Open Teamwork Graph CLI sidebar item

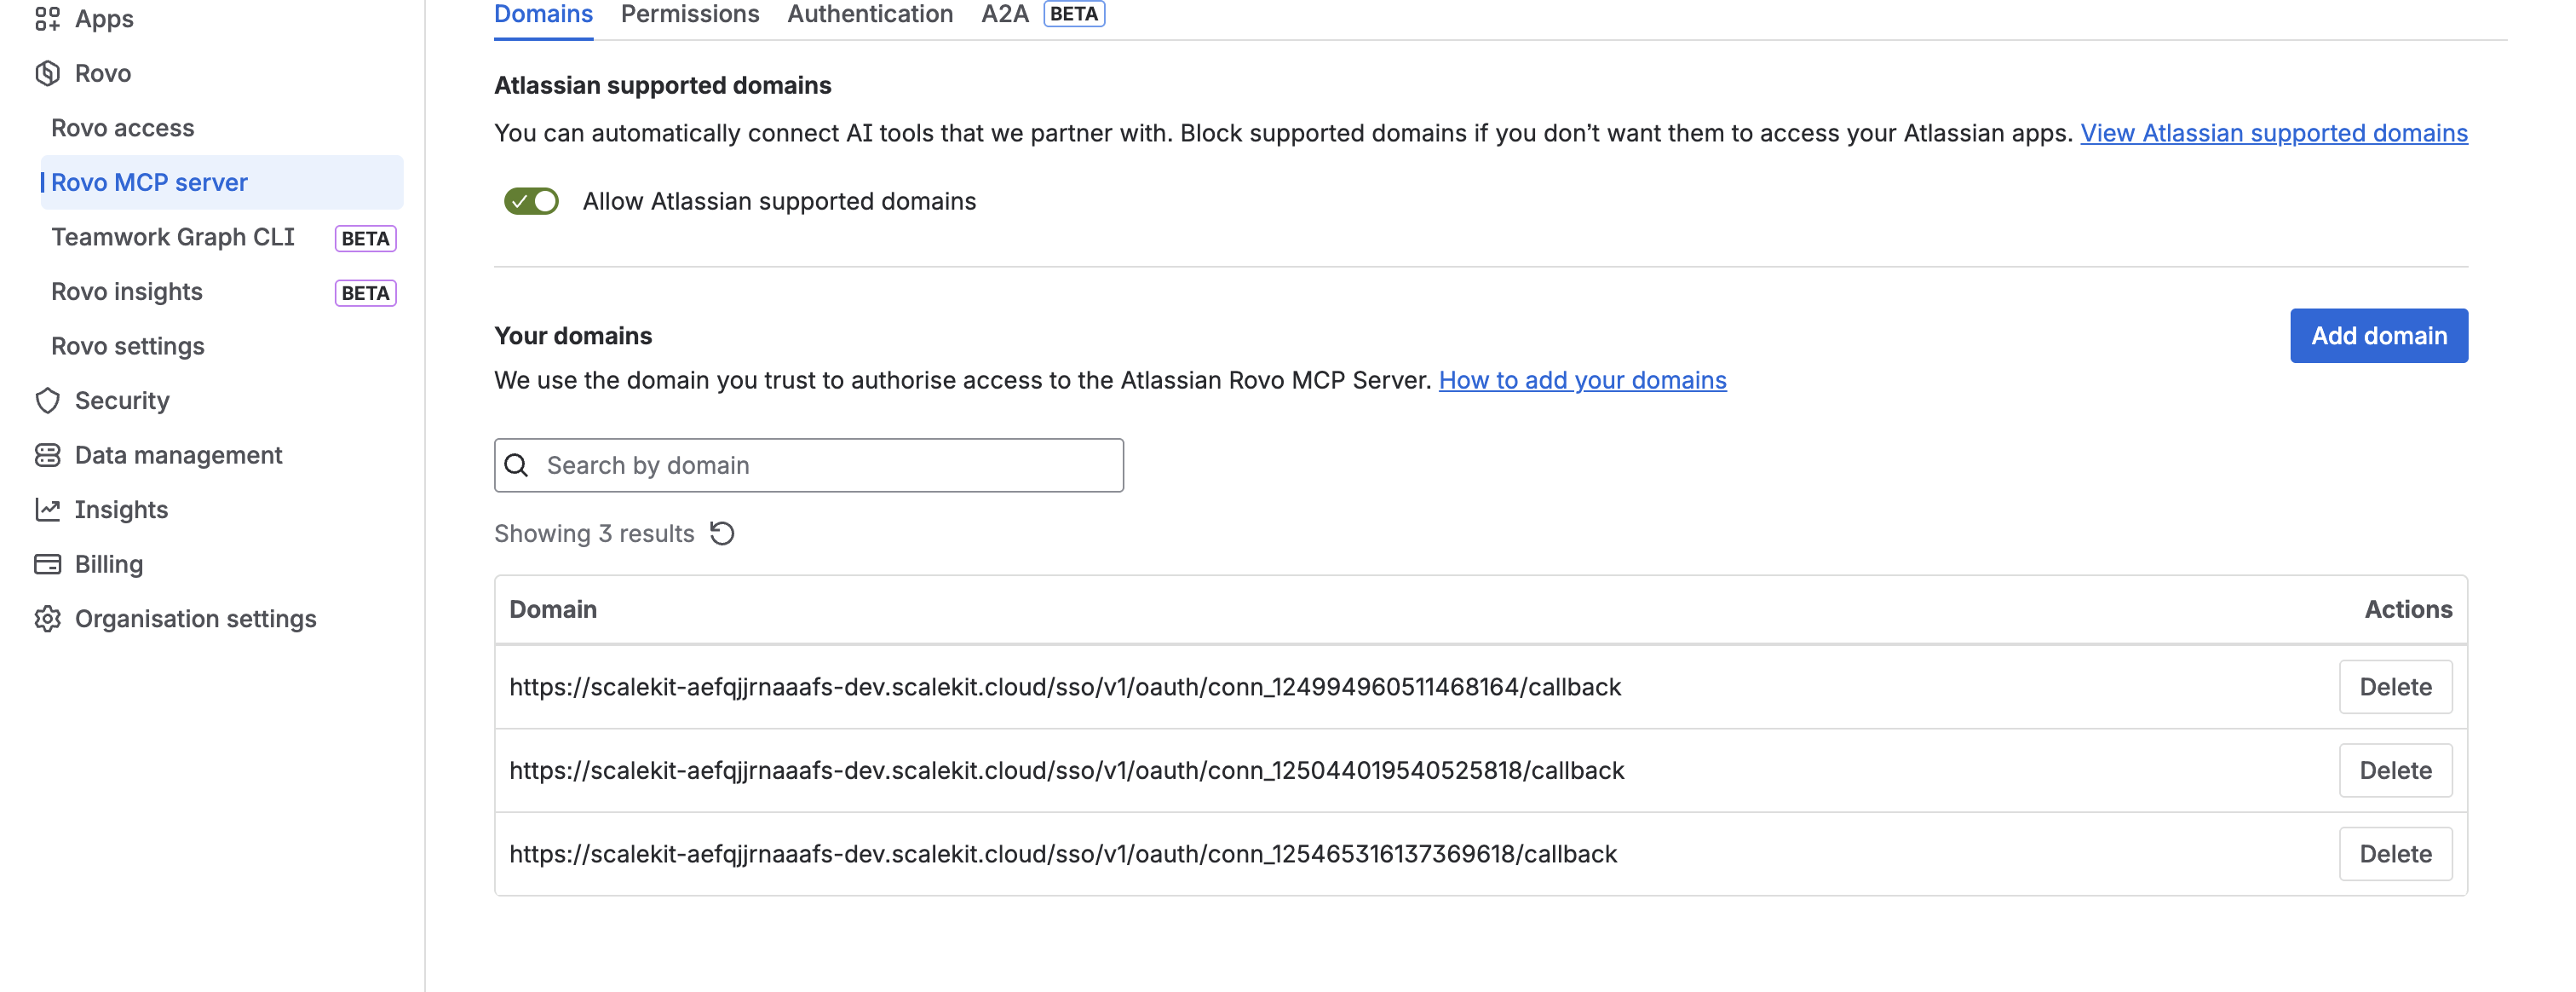(173, 237)
